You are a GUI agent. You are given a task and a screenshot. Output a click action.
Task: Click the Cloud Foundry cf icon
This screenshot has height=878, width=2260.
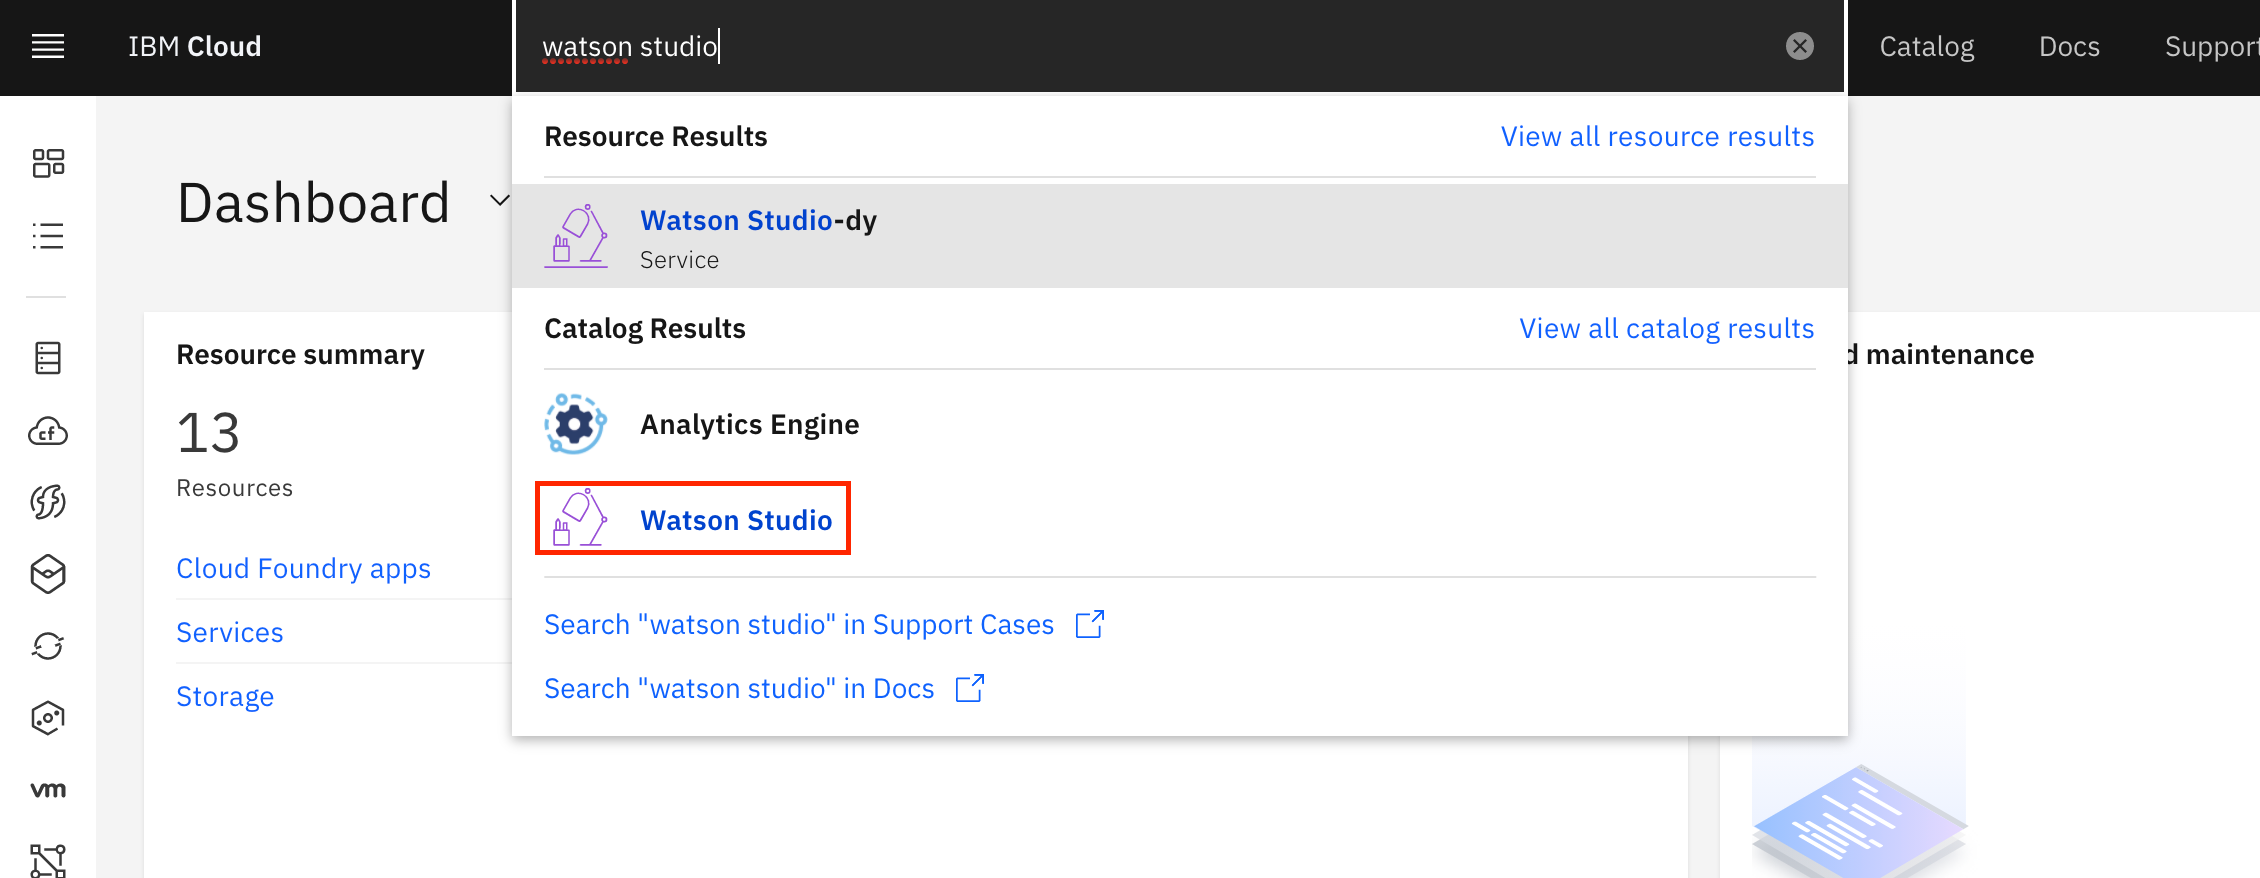coord(48,431)
